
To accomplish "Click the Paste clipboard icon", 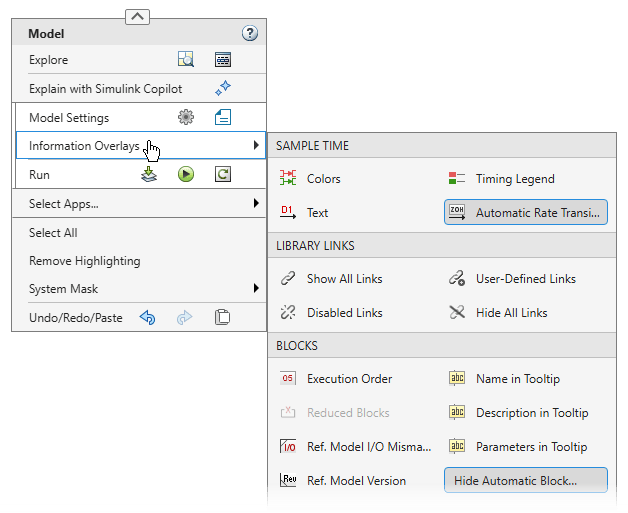I will click(222, 317).
